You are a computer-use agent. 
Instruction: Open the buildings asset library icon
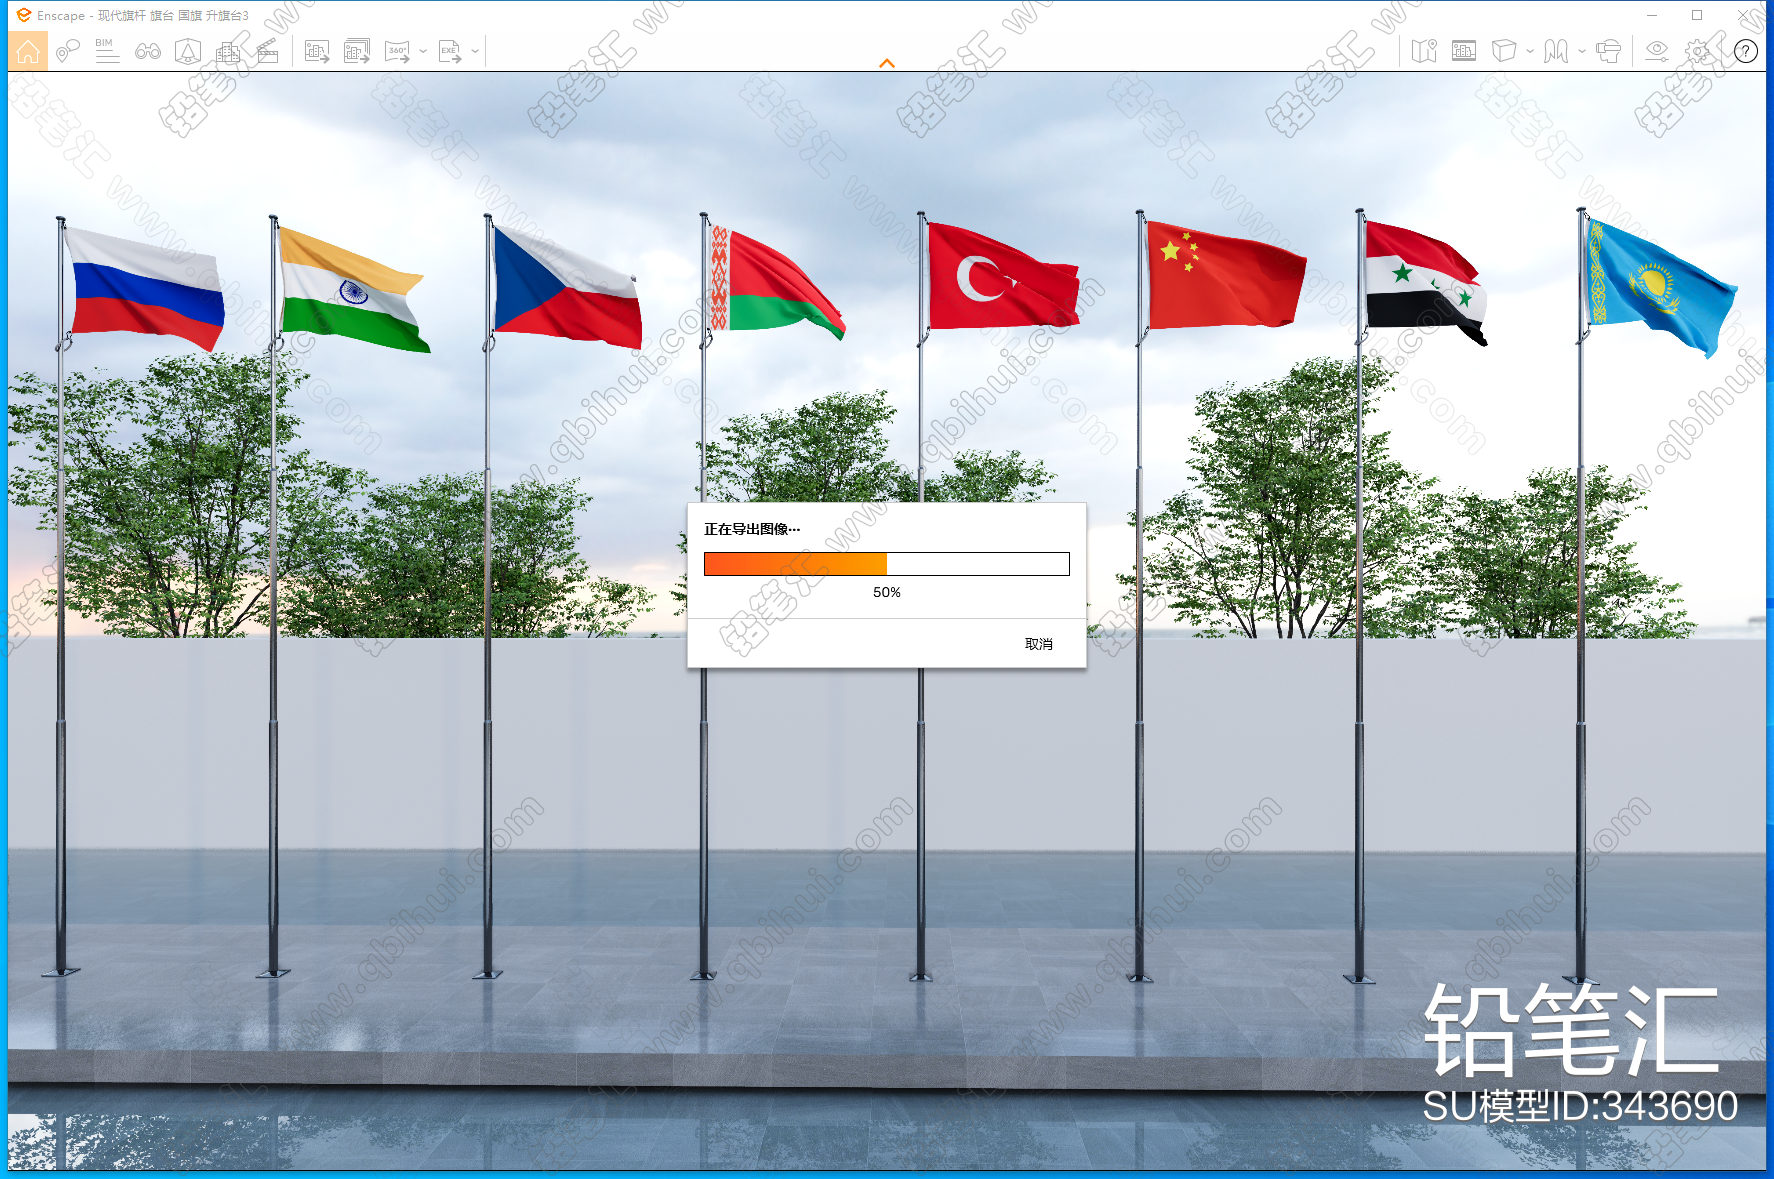pyautogui.click(x=228, y=51)
